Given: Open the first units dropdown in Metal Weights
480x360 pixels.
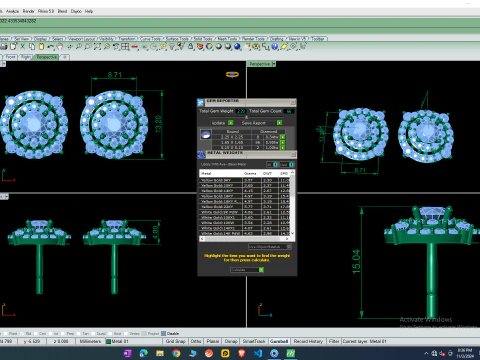Looking at the screenshot, I should 272,164.
